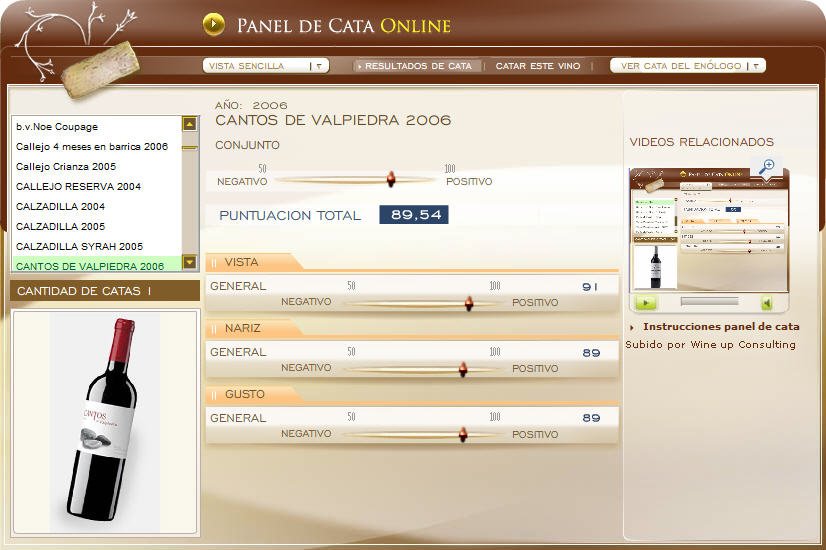The height and width of the screenshot is (550, 826).
Task: Play the related video with green button
Action: pyautogui.click(x=645, y=303)
